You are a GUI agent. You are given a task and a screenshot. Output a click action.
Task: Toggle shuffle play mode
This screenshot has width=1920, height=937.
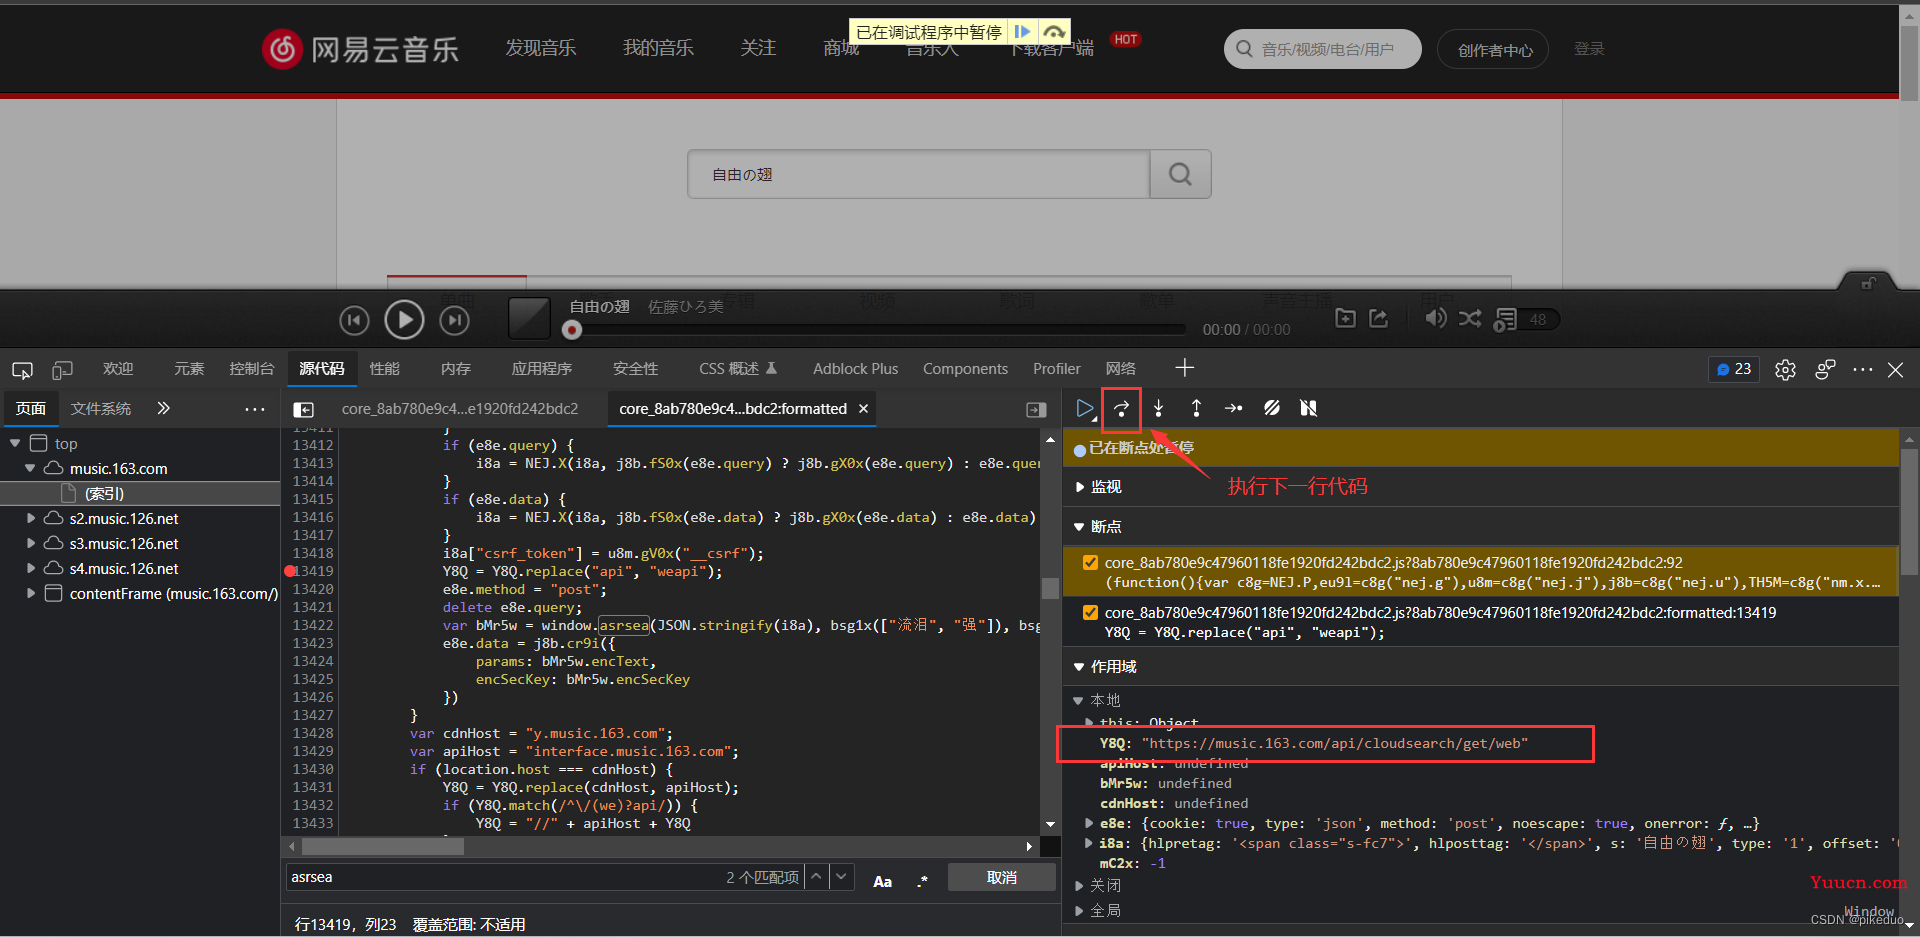point(1470,318)
